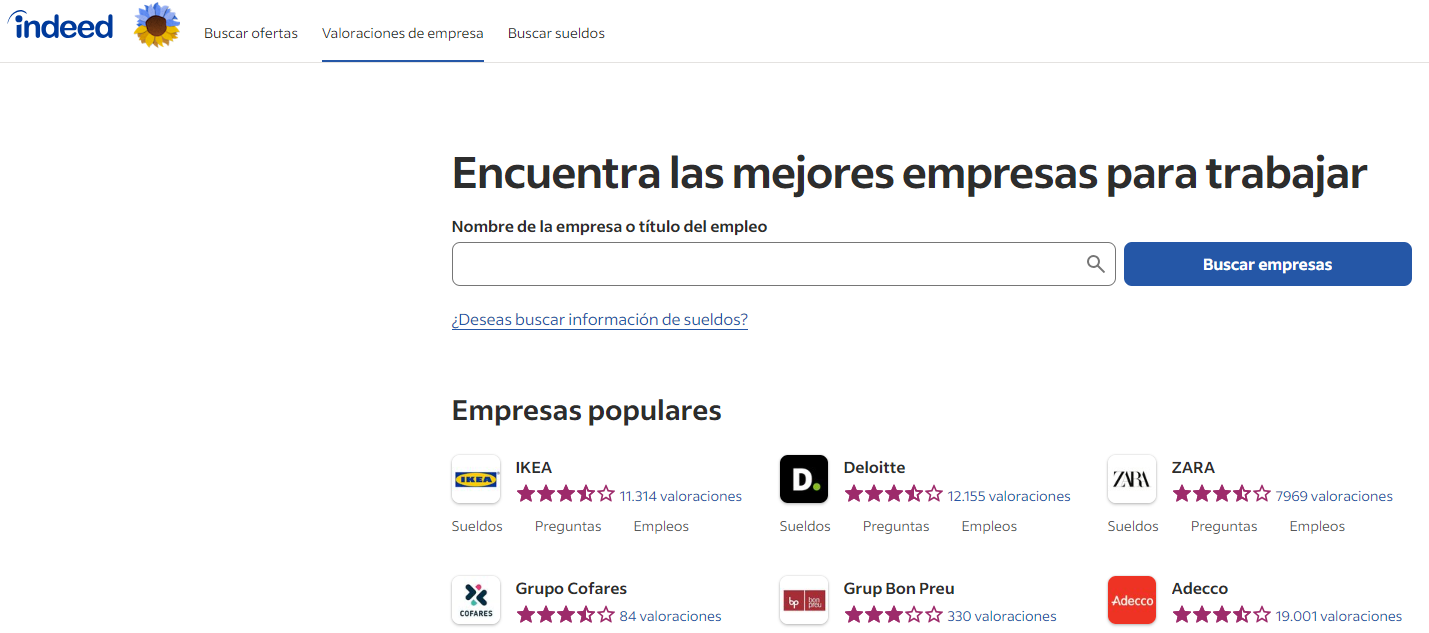Follow the salary information search link
This screenshot has width=1429, height=633.
tap(599, 320)
